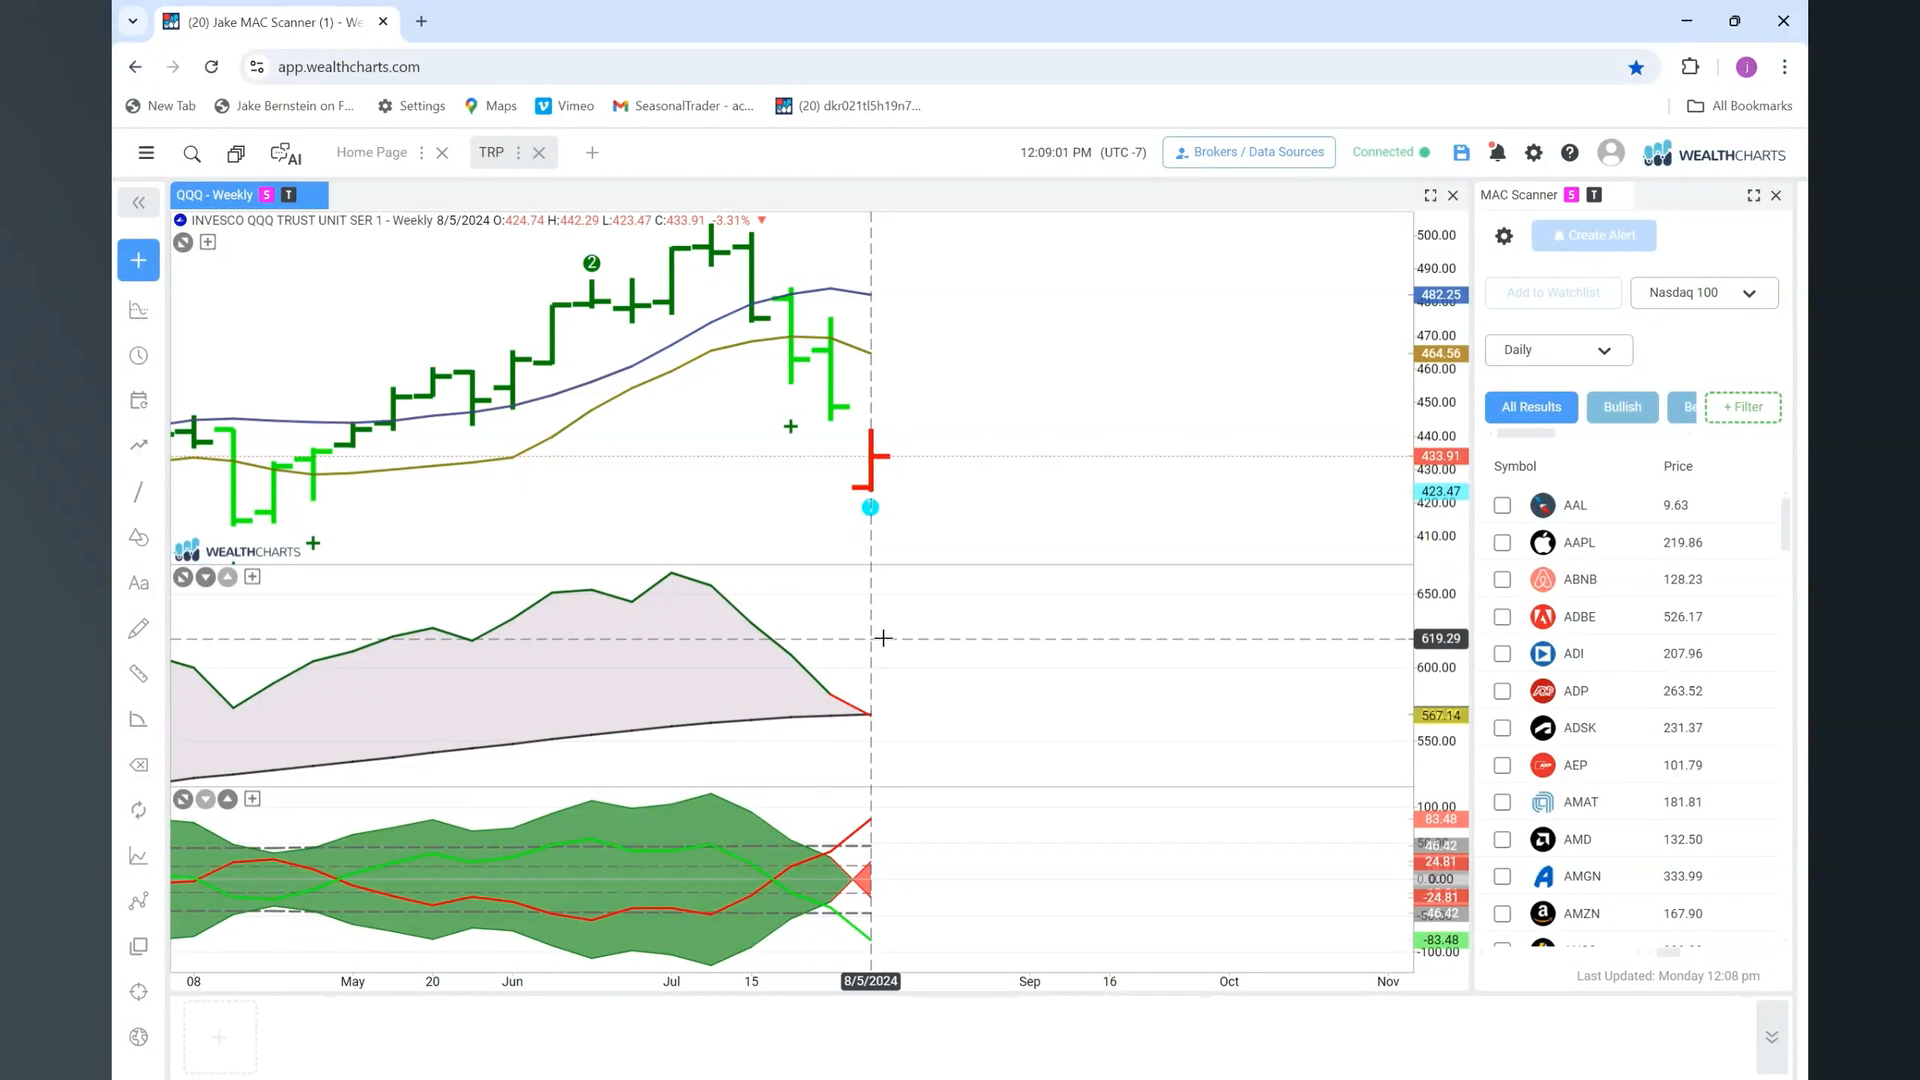Bookmark page with star icon
1920x1080 pixels.
point(1636,67)
